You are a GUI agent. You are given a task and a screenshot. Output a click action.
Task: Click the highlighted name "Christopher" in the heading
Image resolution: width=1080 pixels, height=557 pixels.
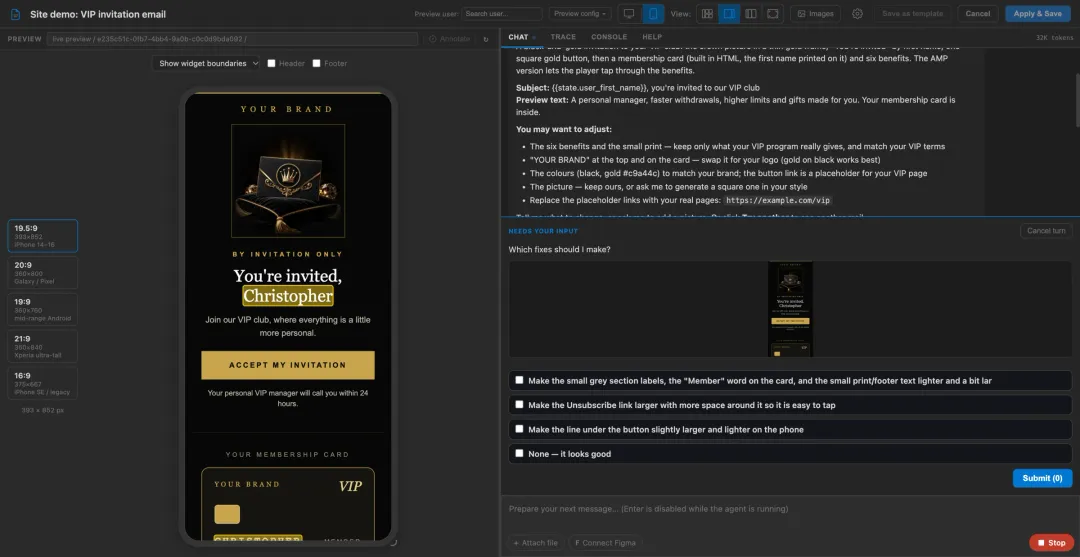click(x=288, y=296)
